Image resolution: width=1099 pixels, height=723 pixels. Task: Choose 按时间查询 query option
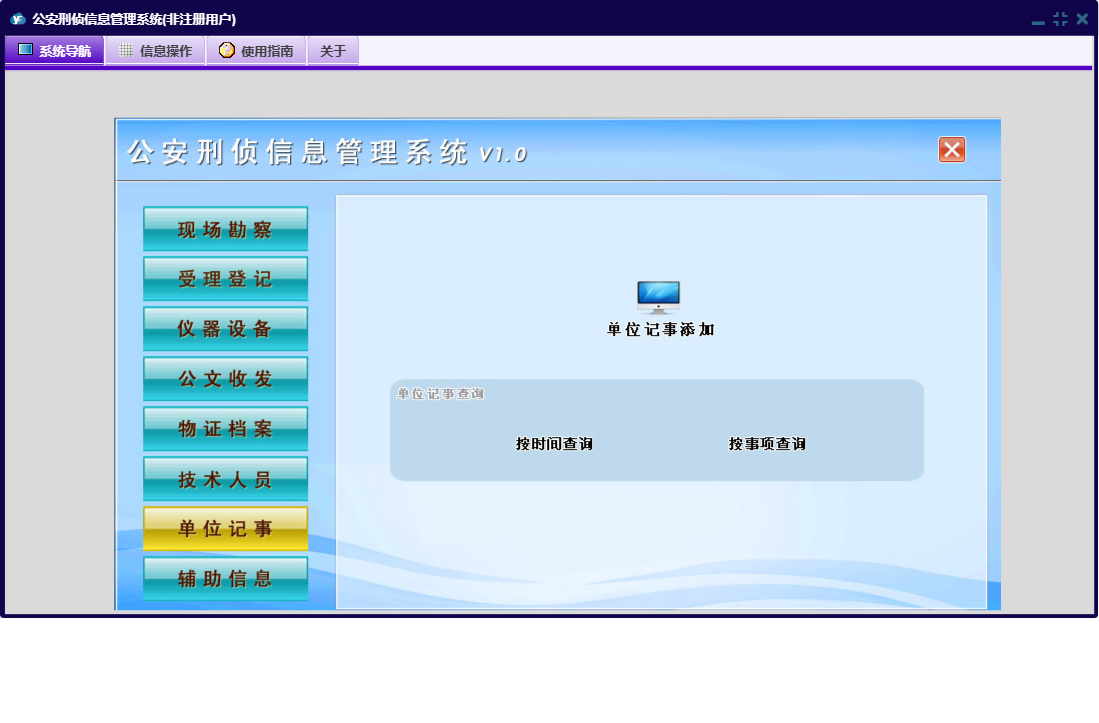point(554,444)
